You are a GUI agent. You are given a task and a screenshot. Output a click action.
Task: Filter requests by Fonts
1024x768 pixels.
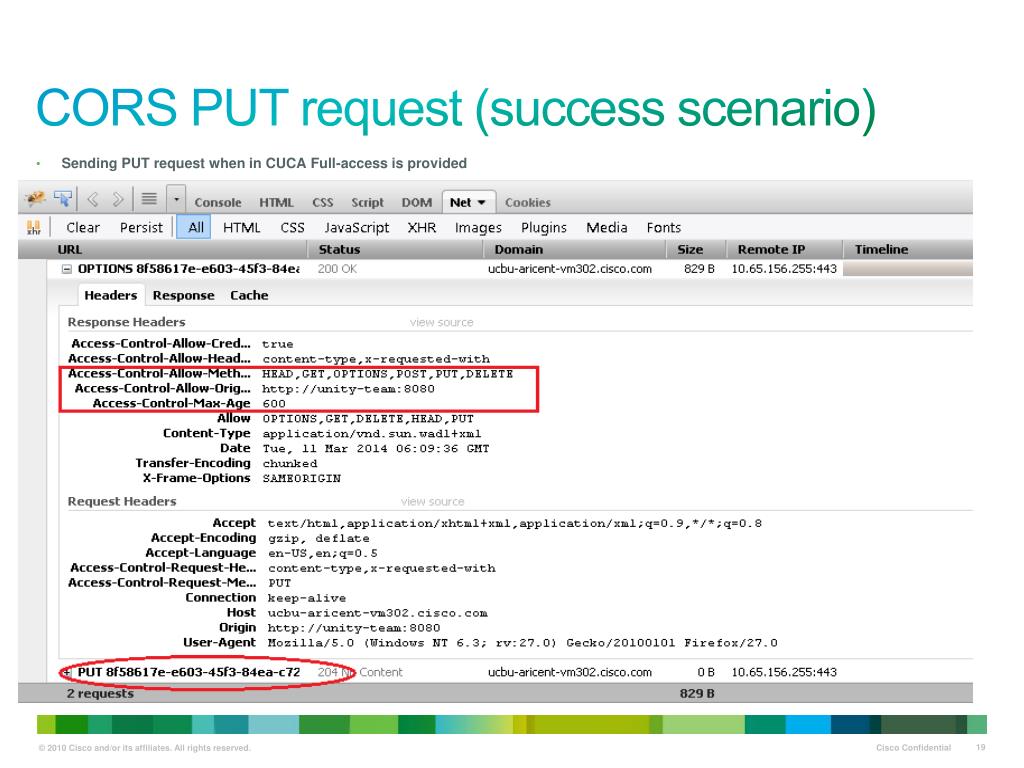[x=664, y=227]
